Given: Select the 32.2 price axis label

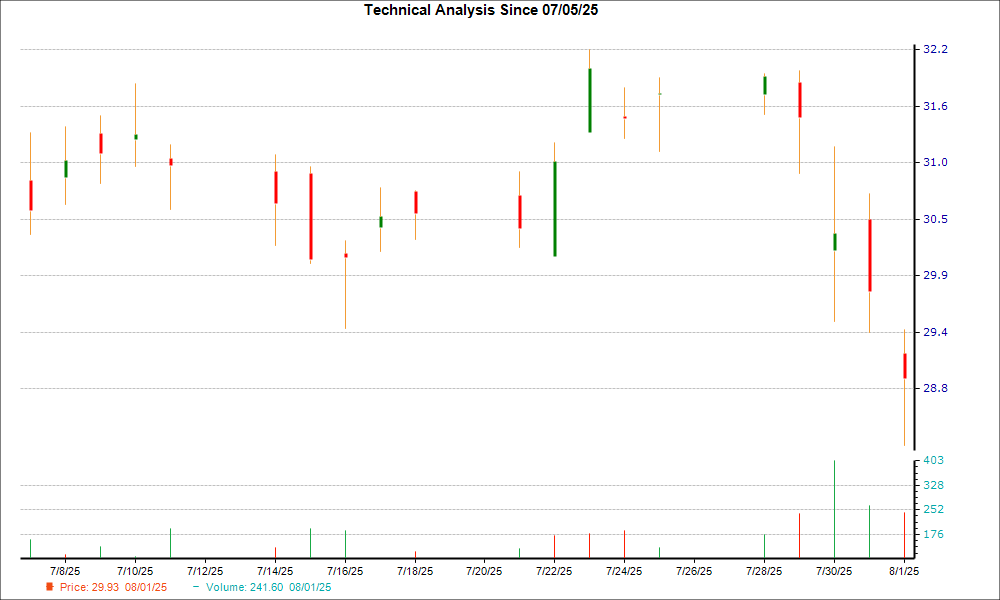Looking at the screenshot, I should (x=936, y=50).
